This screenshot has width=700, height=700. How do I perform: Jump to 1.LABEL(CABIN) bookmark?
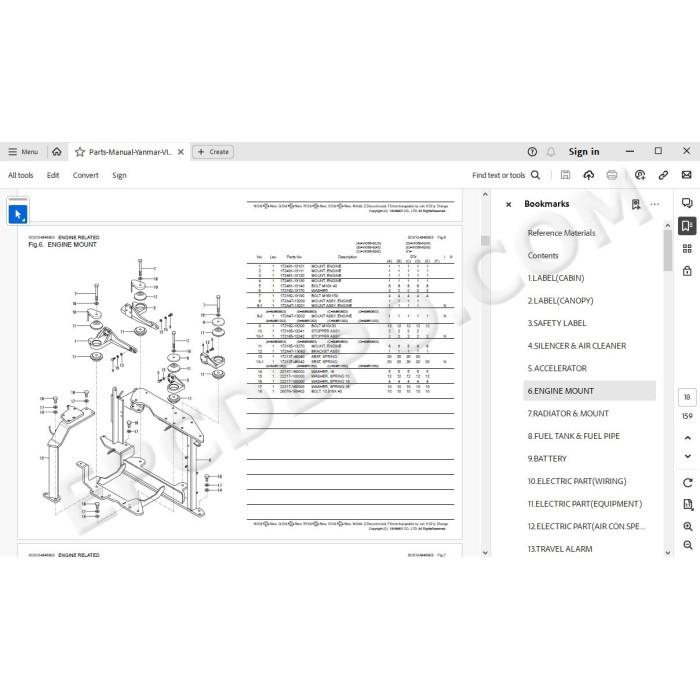pyautogui.click(x=555, y=278)
